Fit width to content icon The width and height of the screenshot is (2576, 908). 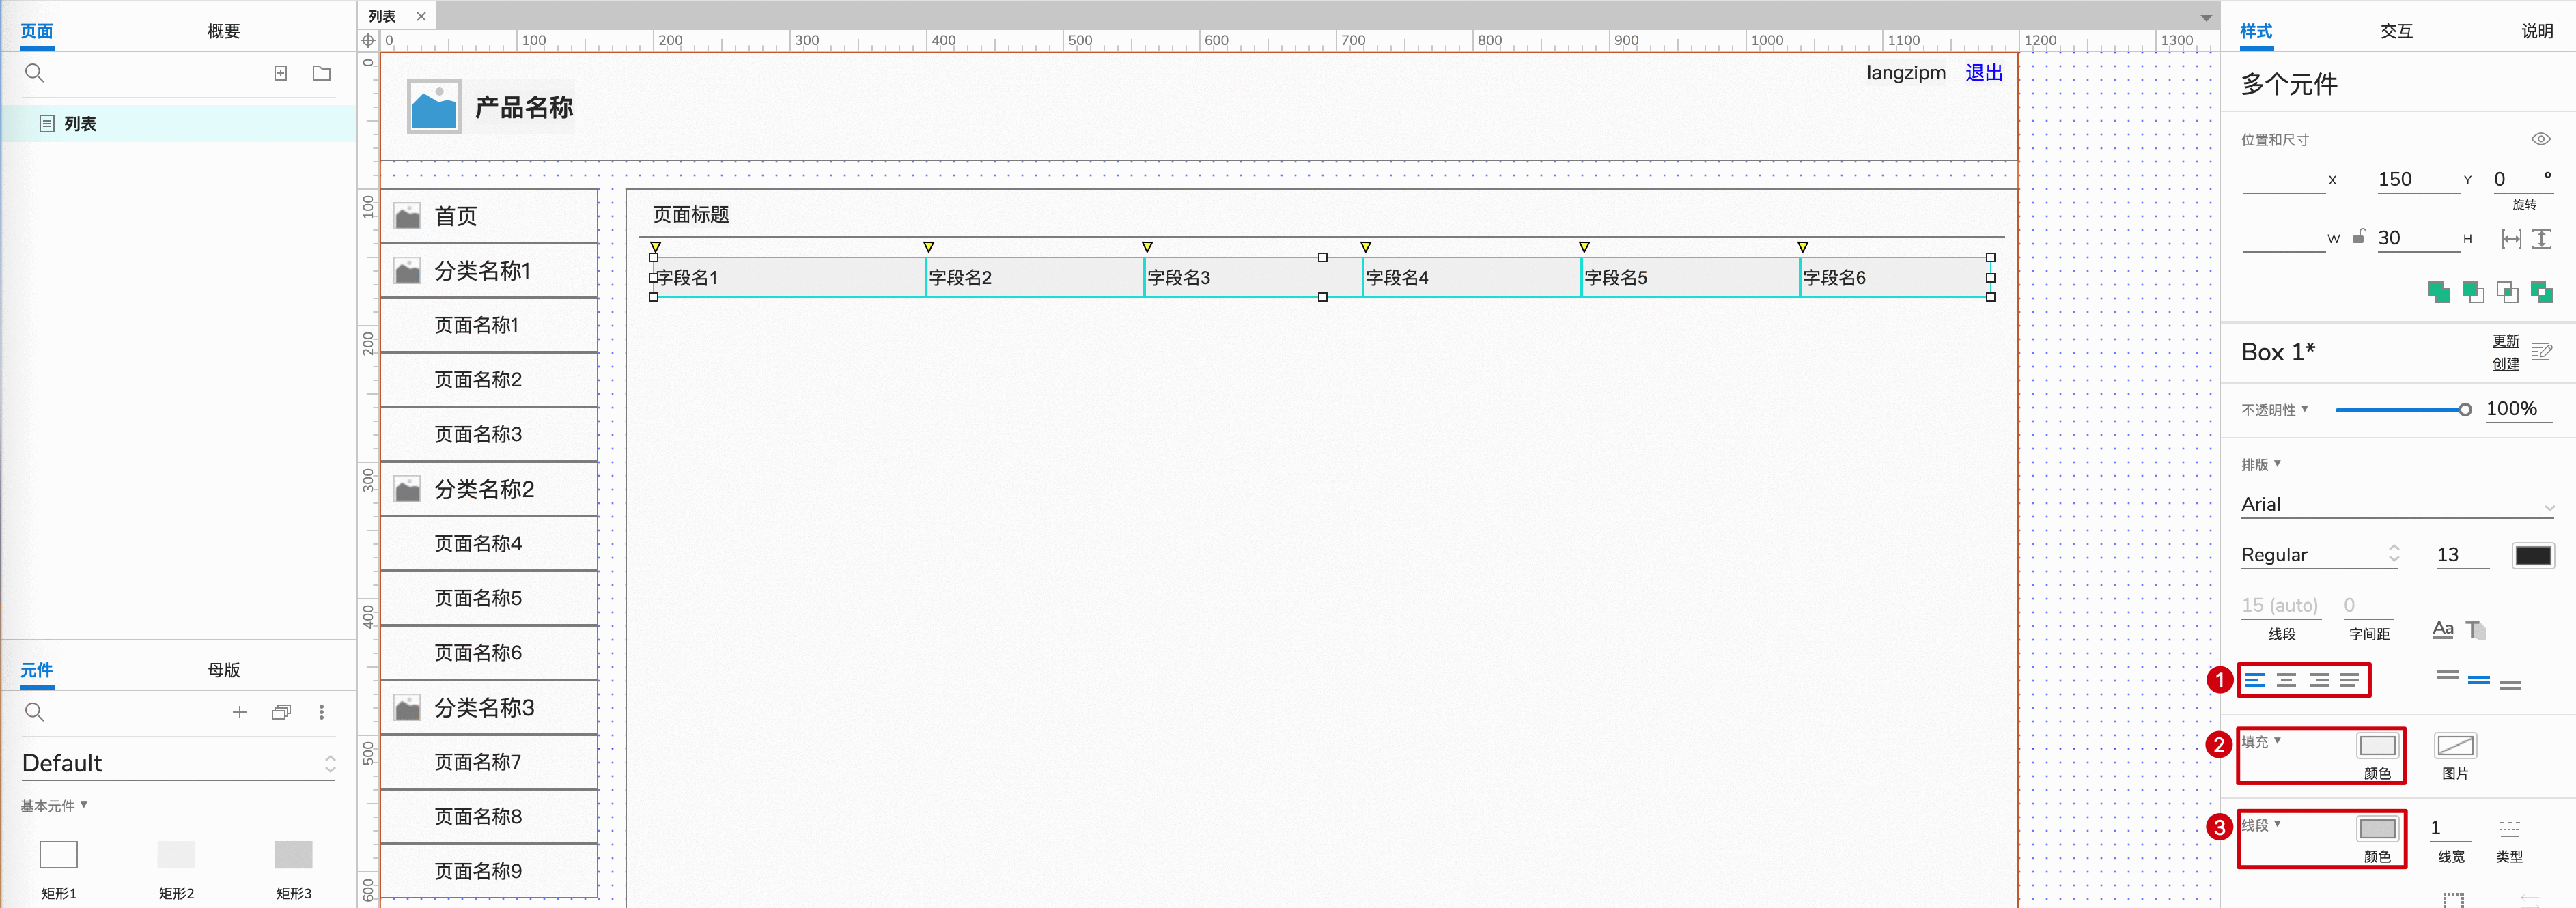(x=2511, y=238)
